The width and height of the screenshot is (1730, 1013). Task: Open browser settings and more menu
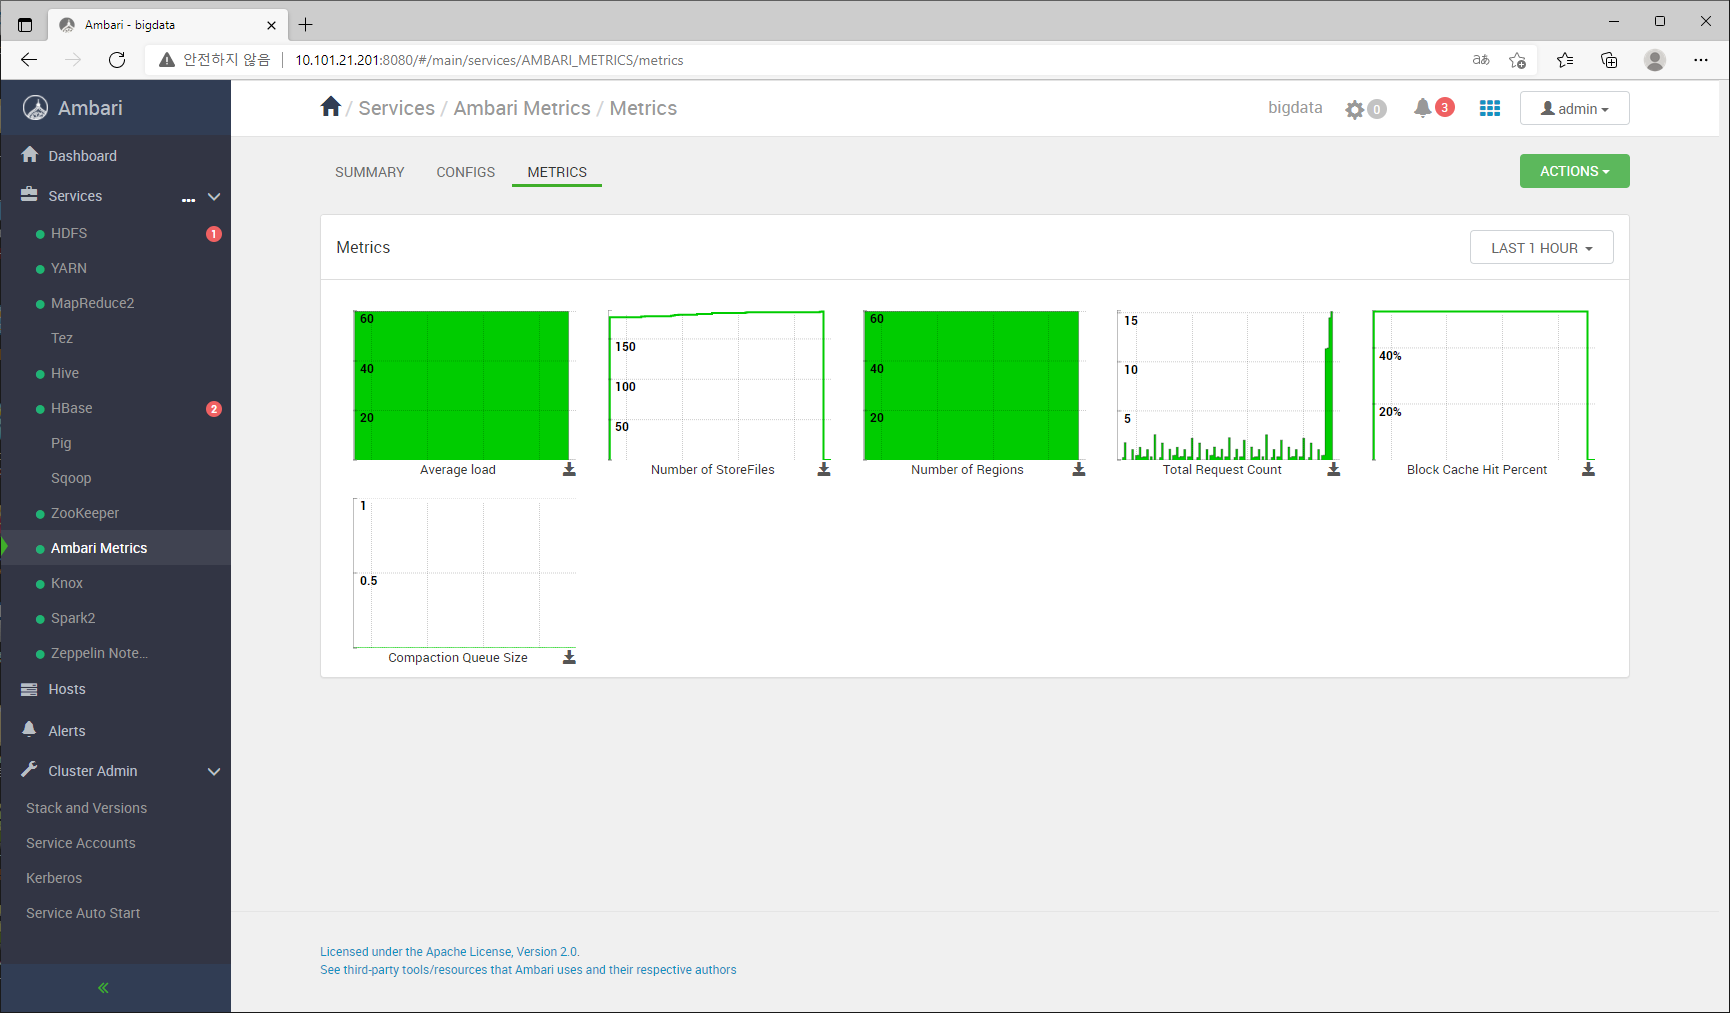coord(1701,60)
